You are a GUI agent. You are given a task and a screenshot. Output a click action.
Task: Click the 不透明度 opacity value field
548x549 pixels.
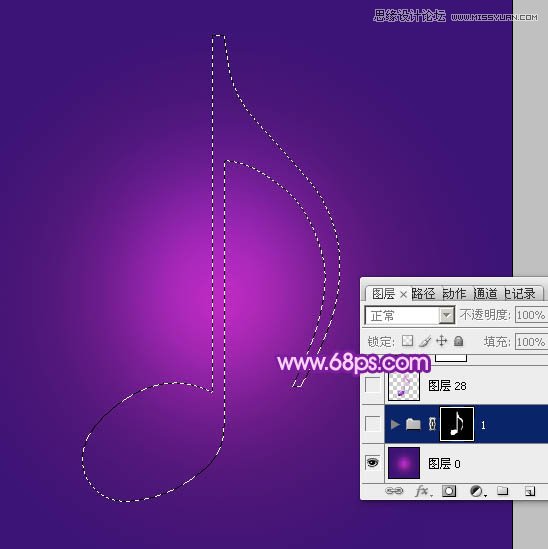coord(531,315)
